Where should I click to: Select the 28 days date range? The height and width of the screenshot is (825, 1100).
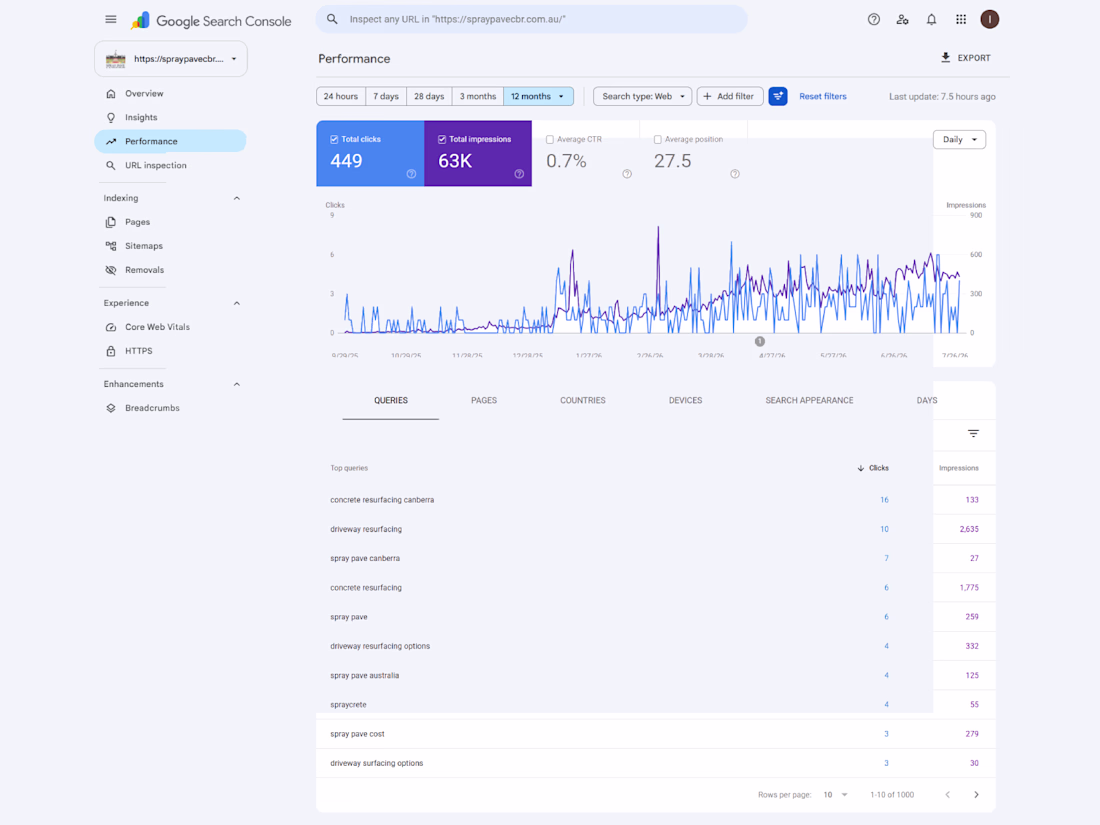(429, 96)
